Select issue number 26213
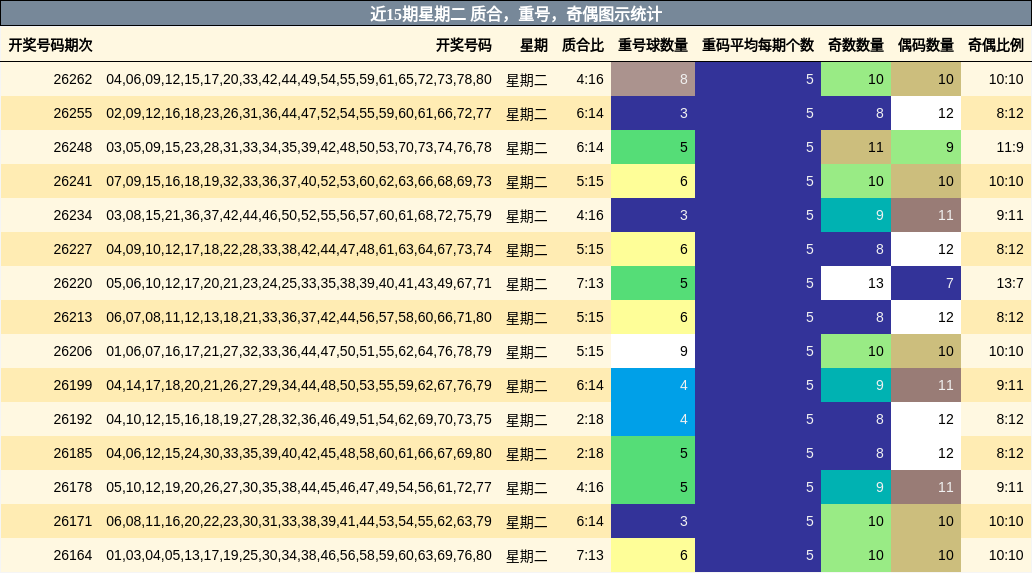The height and width of the screenshot is (573, 1032). pyautogui.click(x=73, y=317)
